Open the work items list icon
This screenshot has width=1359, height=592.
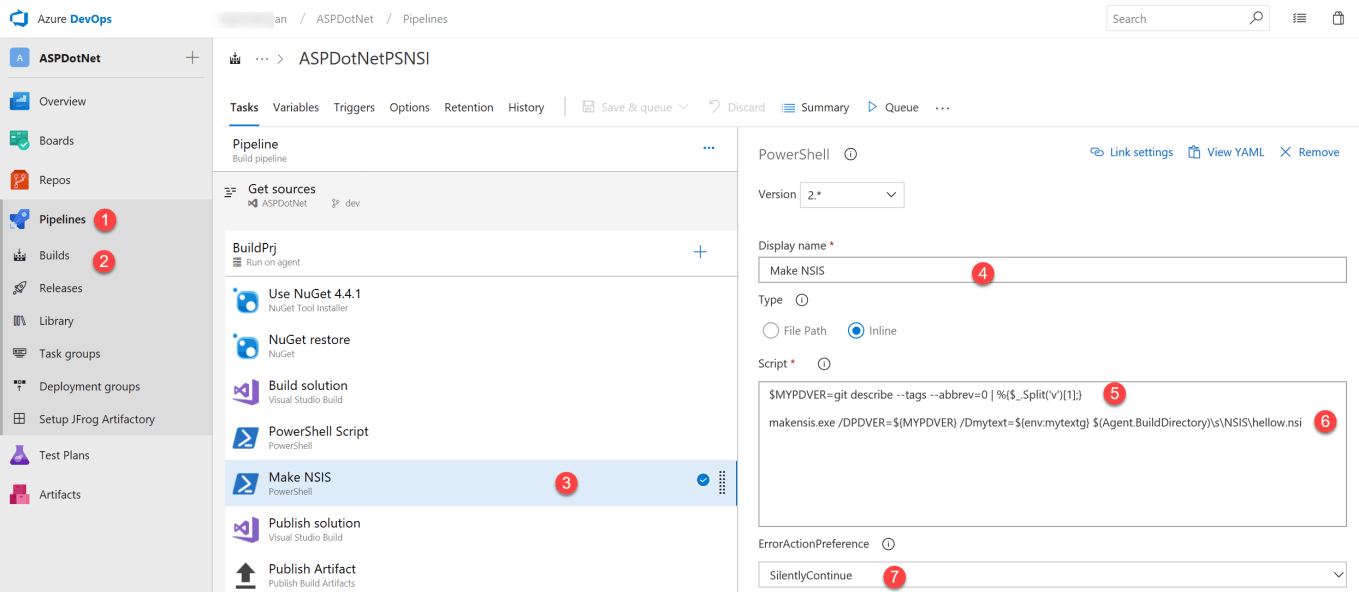(1299, 18)
